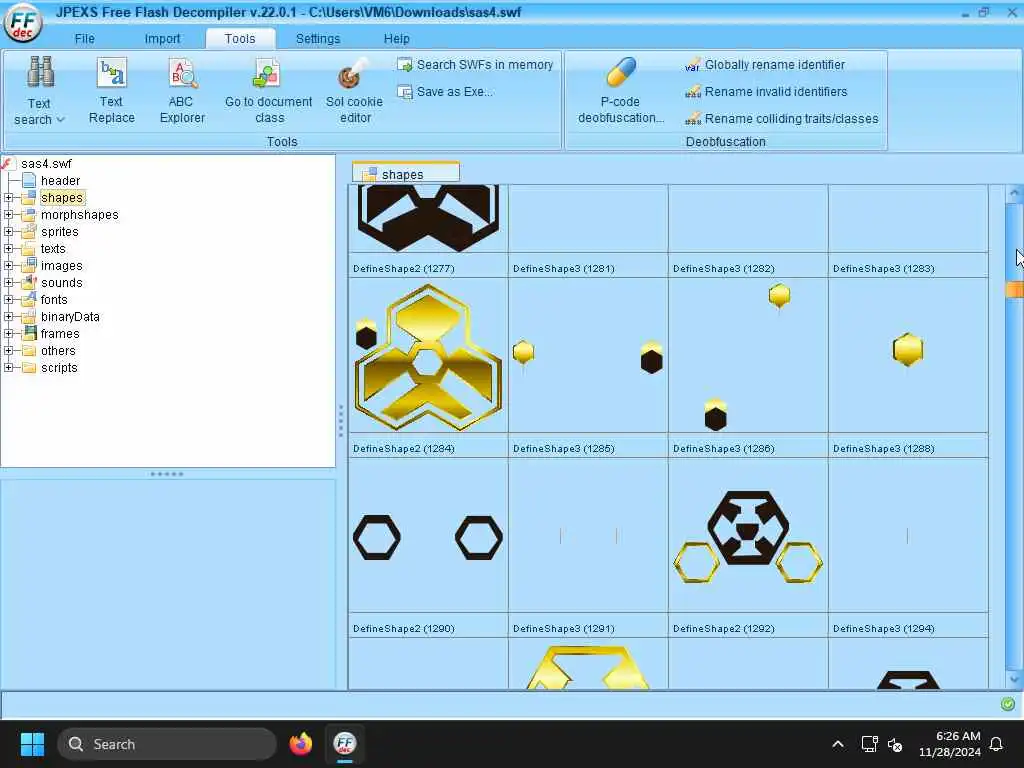Choose Save as Exe option
Screen dimensions: 1024x768
pos(445,92)
